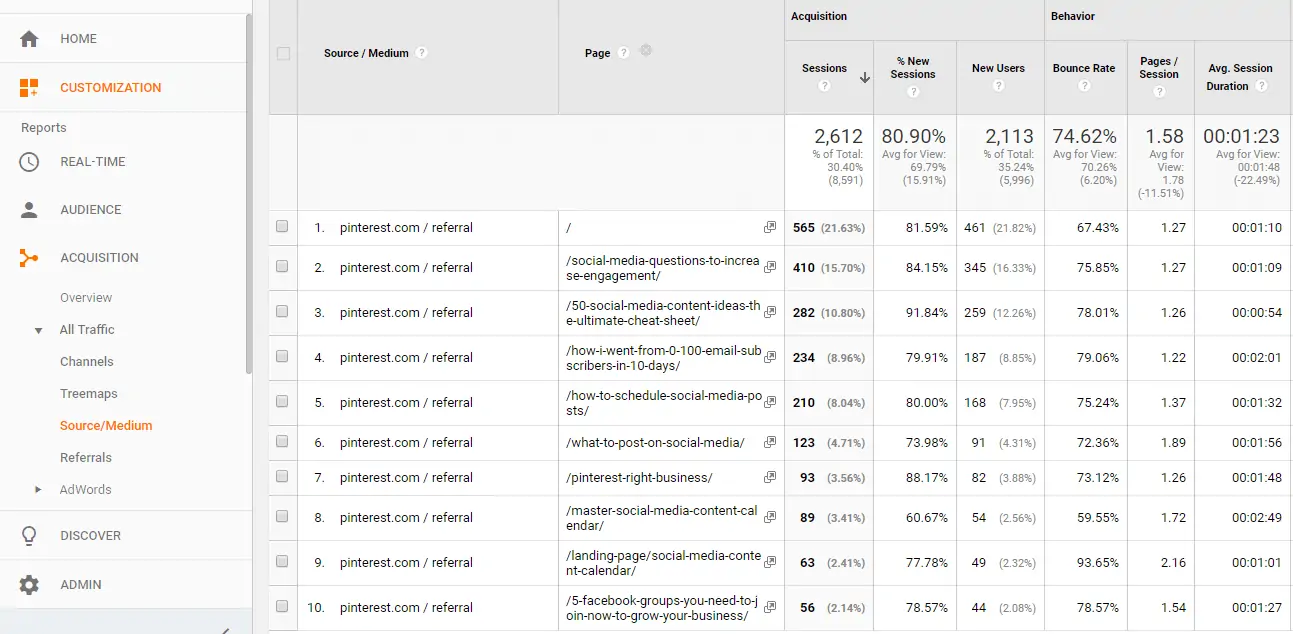
Task: Open the Home icon in sidebar
Action: [x=29, y=39]
